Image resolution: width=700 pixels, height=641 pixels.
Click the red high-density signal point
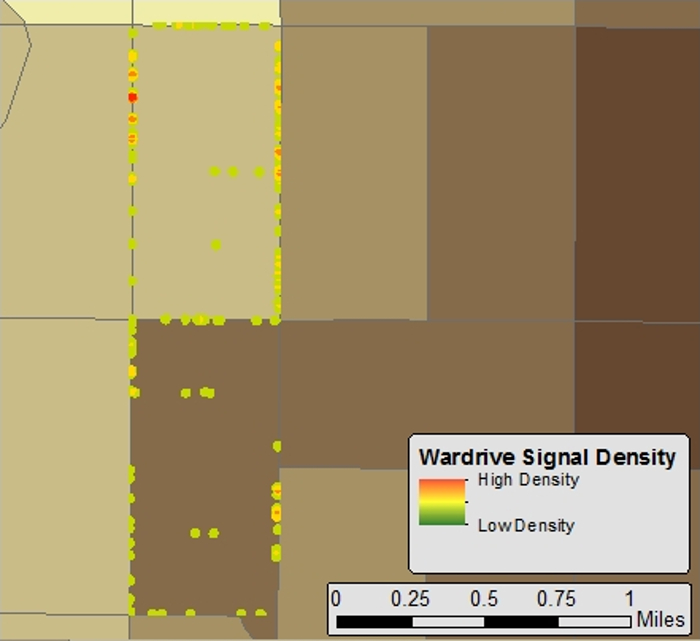[x=133, y=97]
